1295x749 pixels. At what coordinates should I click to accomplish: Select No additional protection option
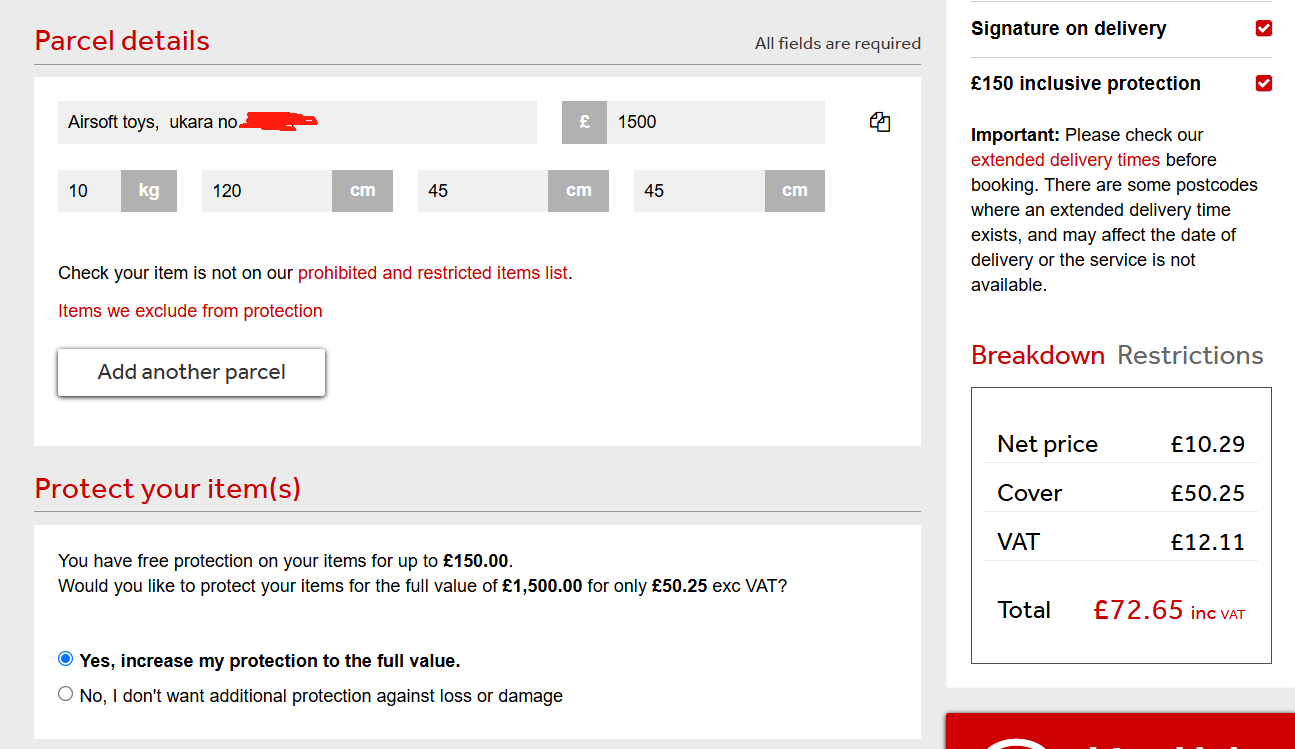coord(66,694)
